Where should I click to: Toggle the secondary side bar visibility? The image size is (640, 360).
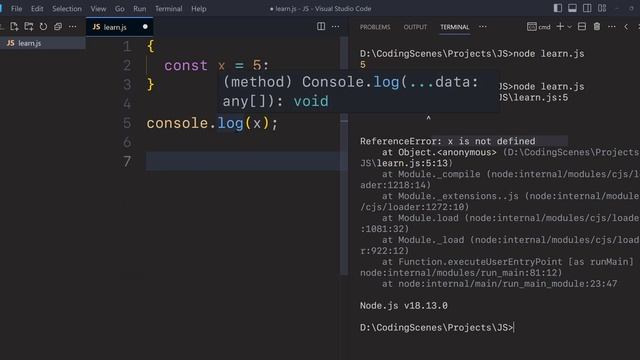(587, 8)
